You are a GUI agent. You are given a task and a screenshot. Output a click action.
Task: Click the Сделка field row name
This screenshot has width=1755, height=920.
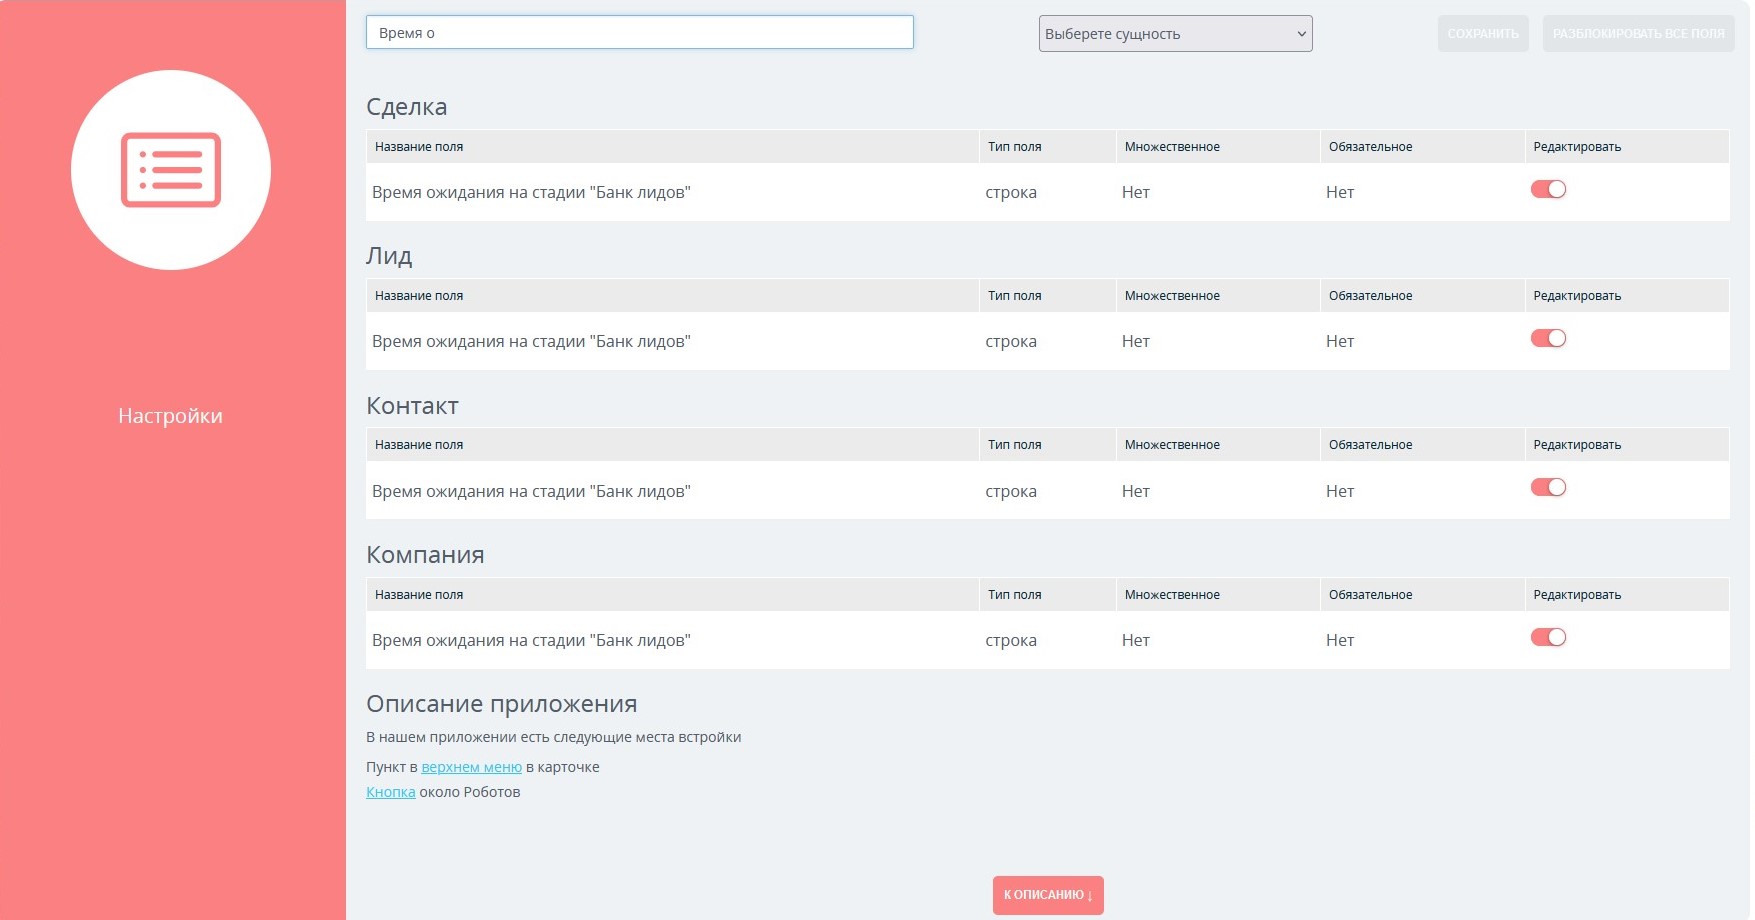531,193
